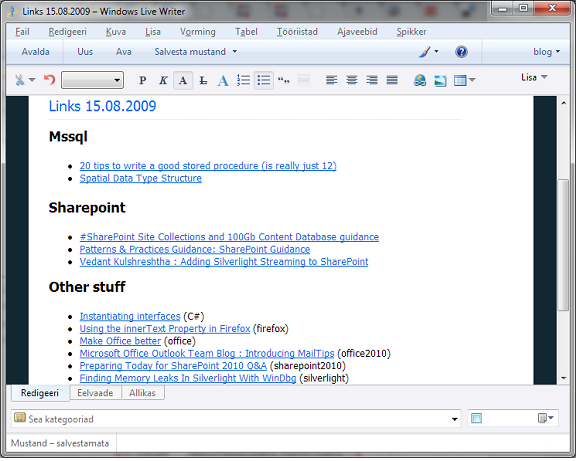Viewport: 579px width, 461px height.
Task: Open Make Office better link
Action: tap(120, 341)
